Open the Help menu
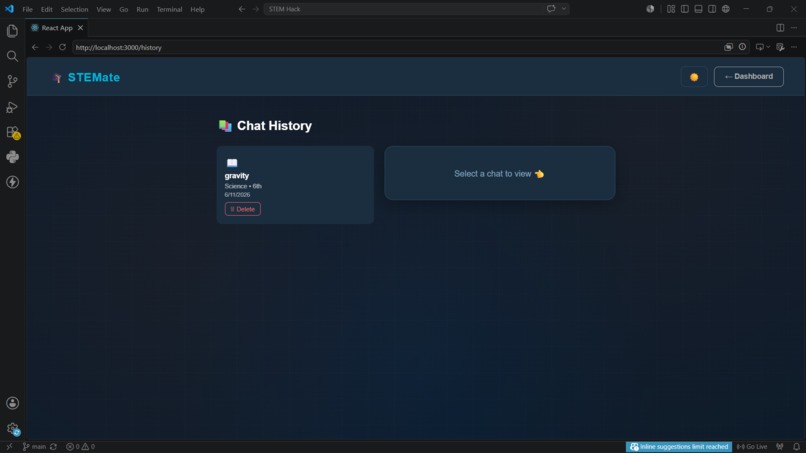 197,9
